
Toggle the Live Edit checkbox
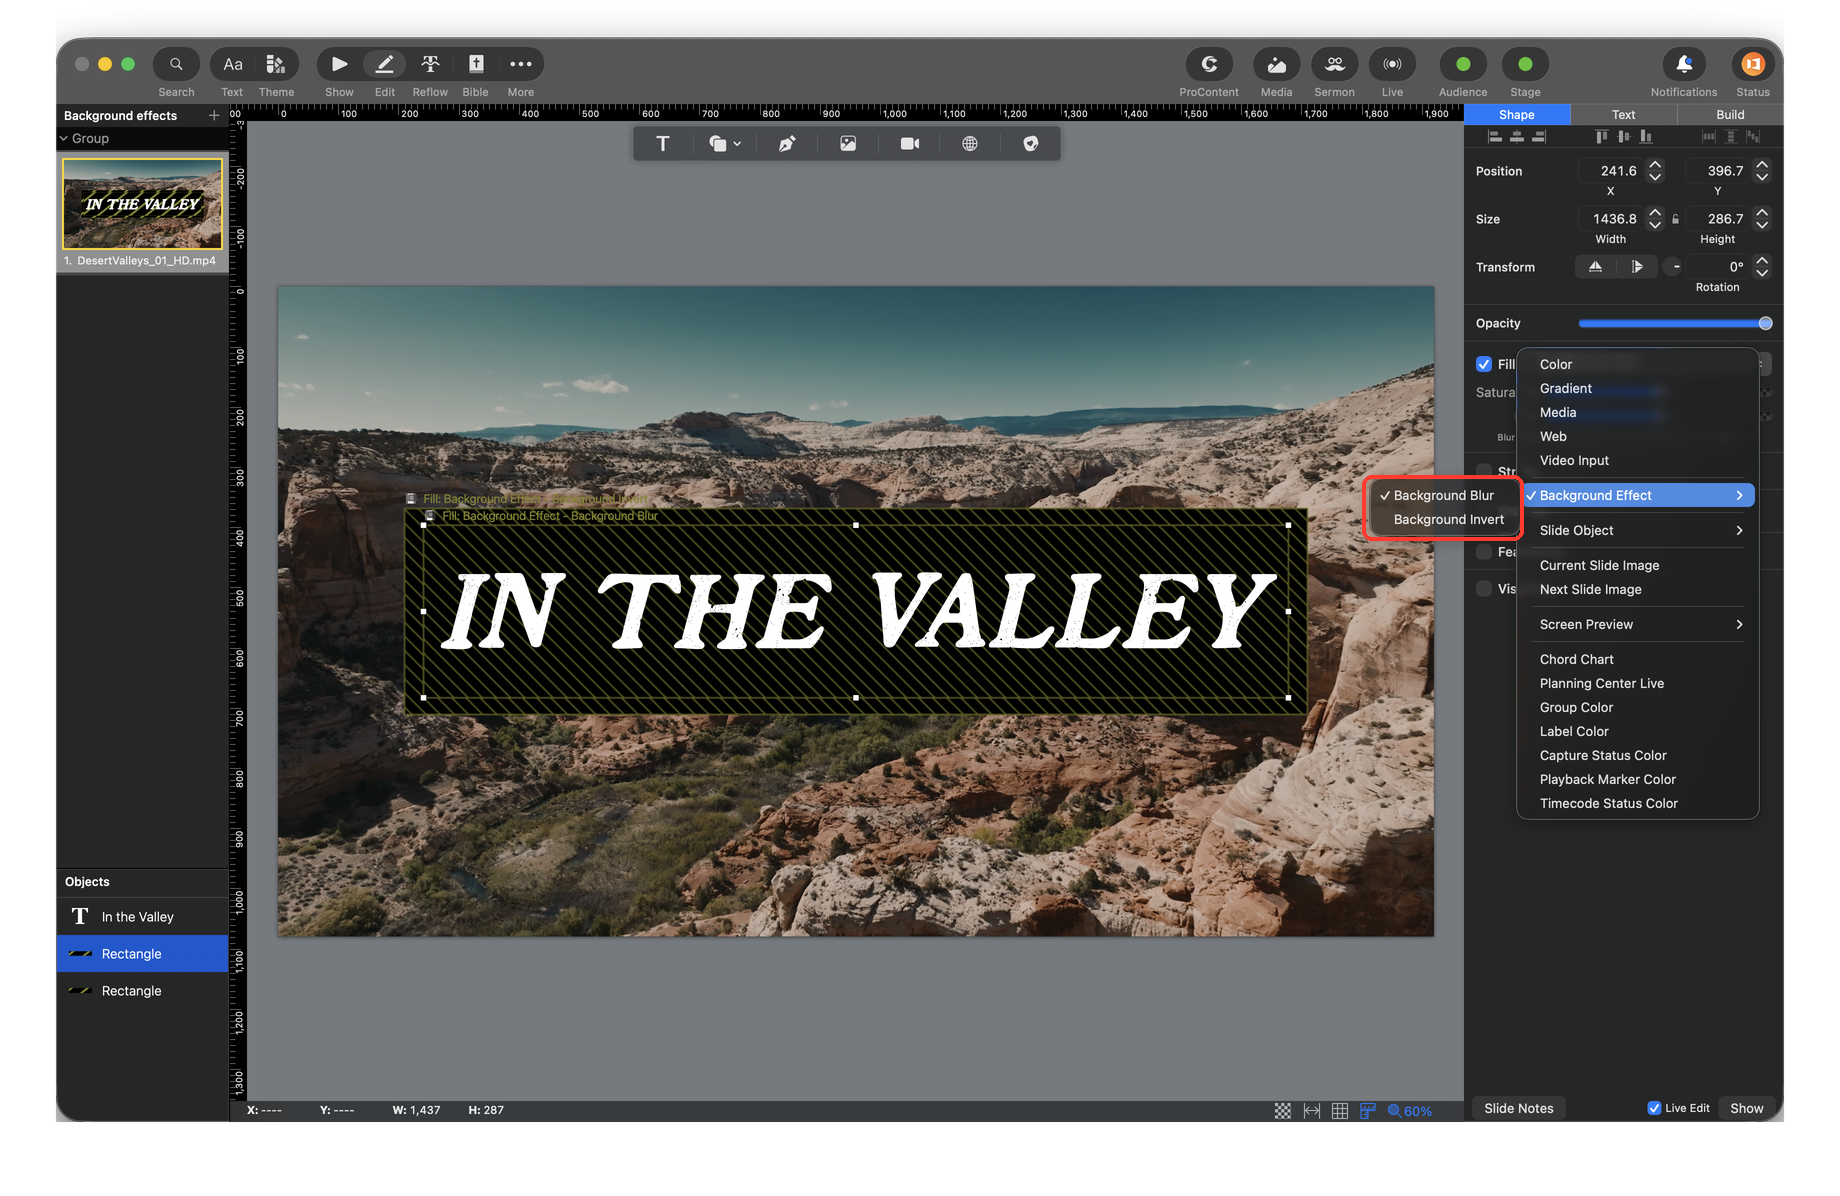[1654, 1108]
